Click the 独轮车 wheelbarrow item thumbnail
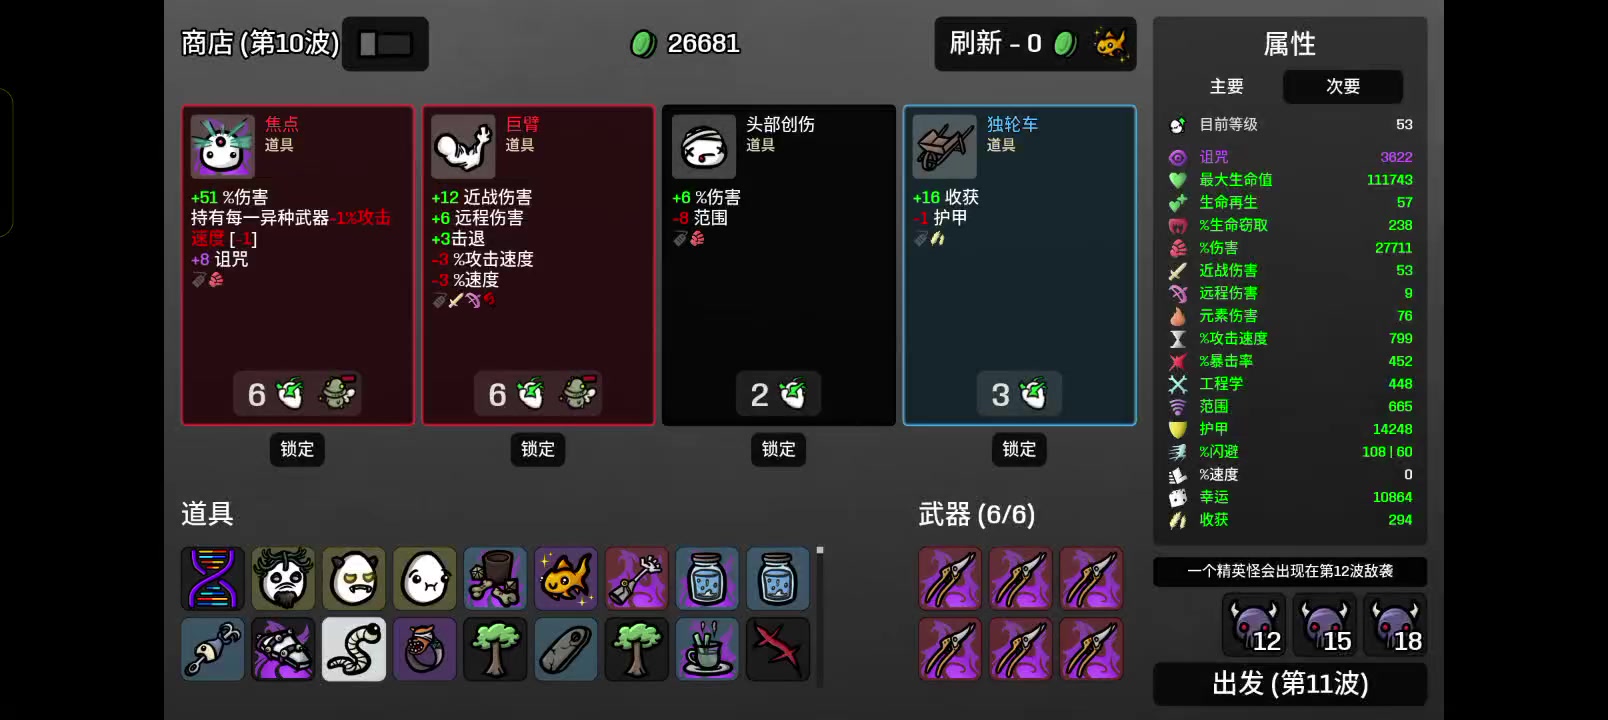Viewport: 1608px width, 720px height. click(944, 146)
